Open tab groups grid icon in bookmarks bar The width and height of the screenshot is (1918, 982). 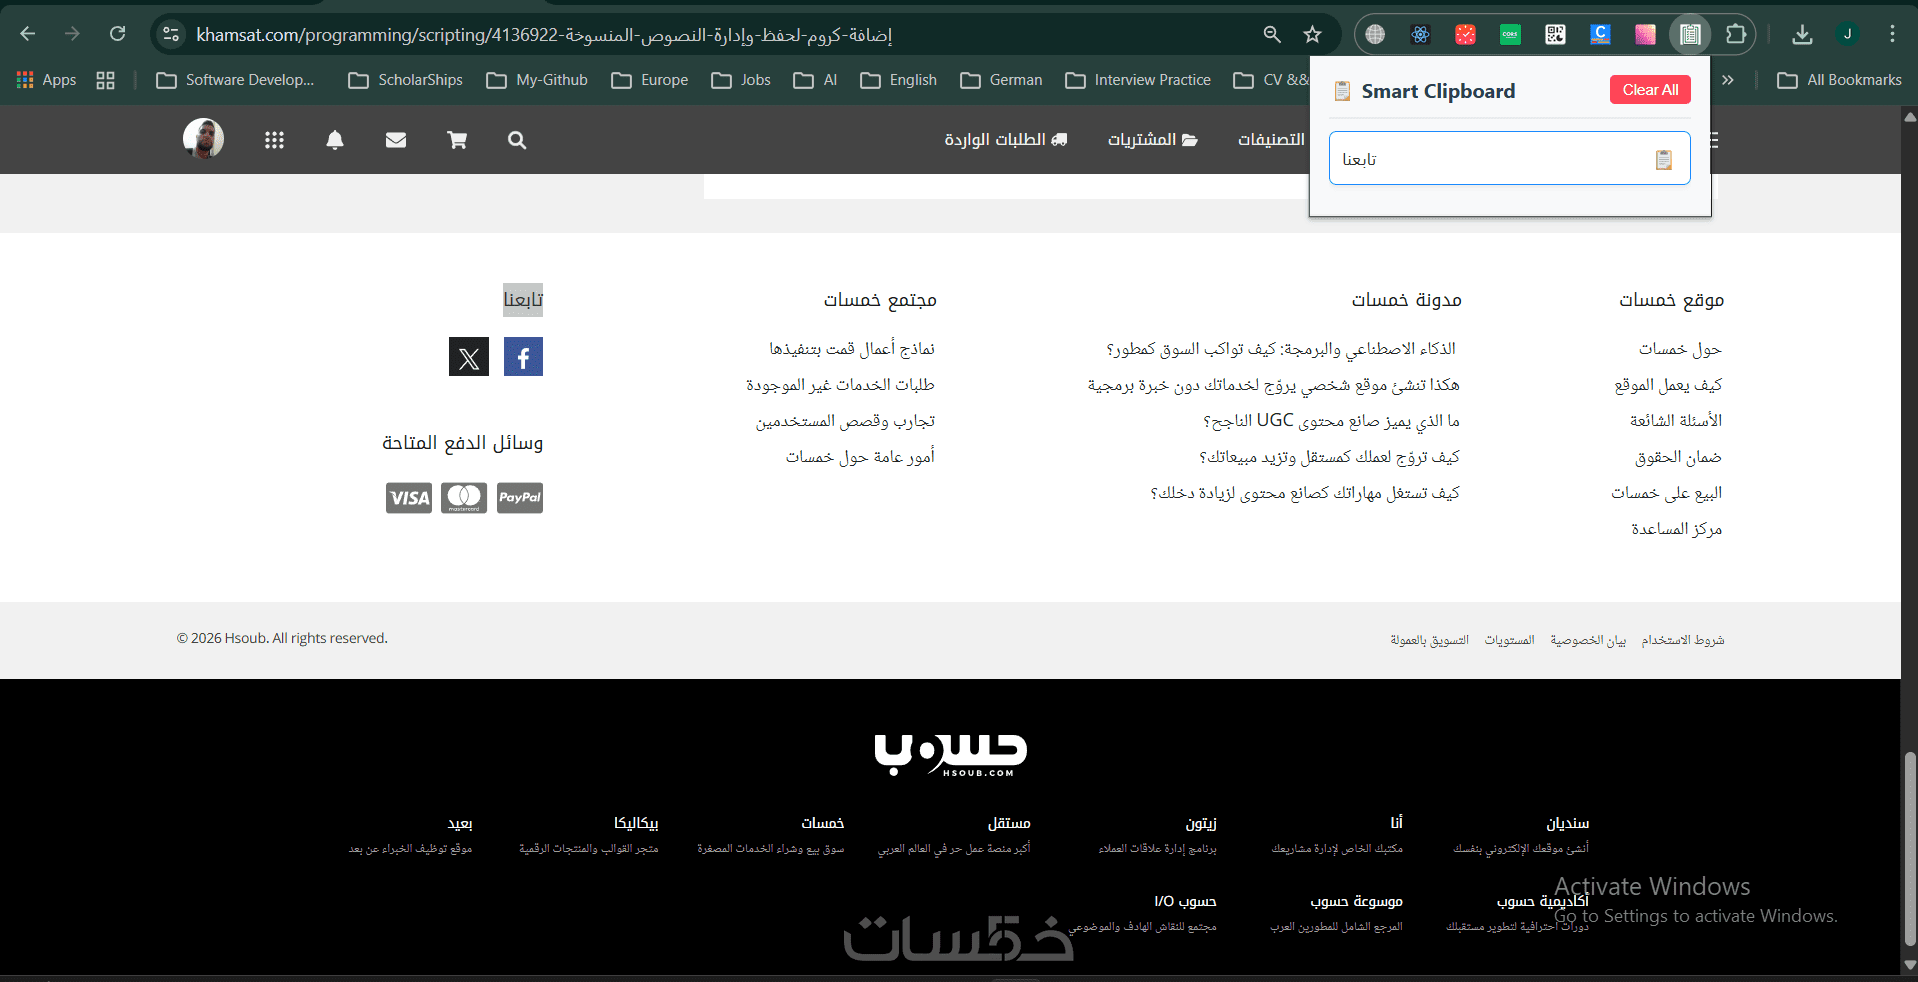click(105, 80)
